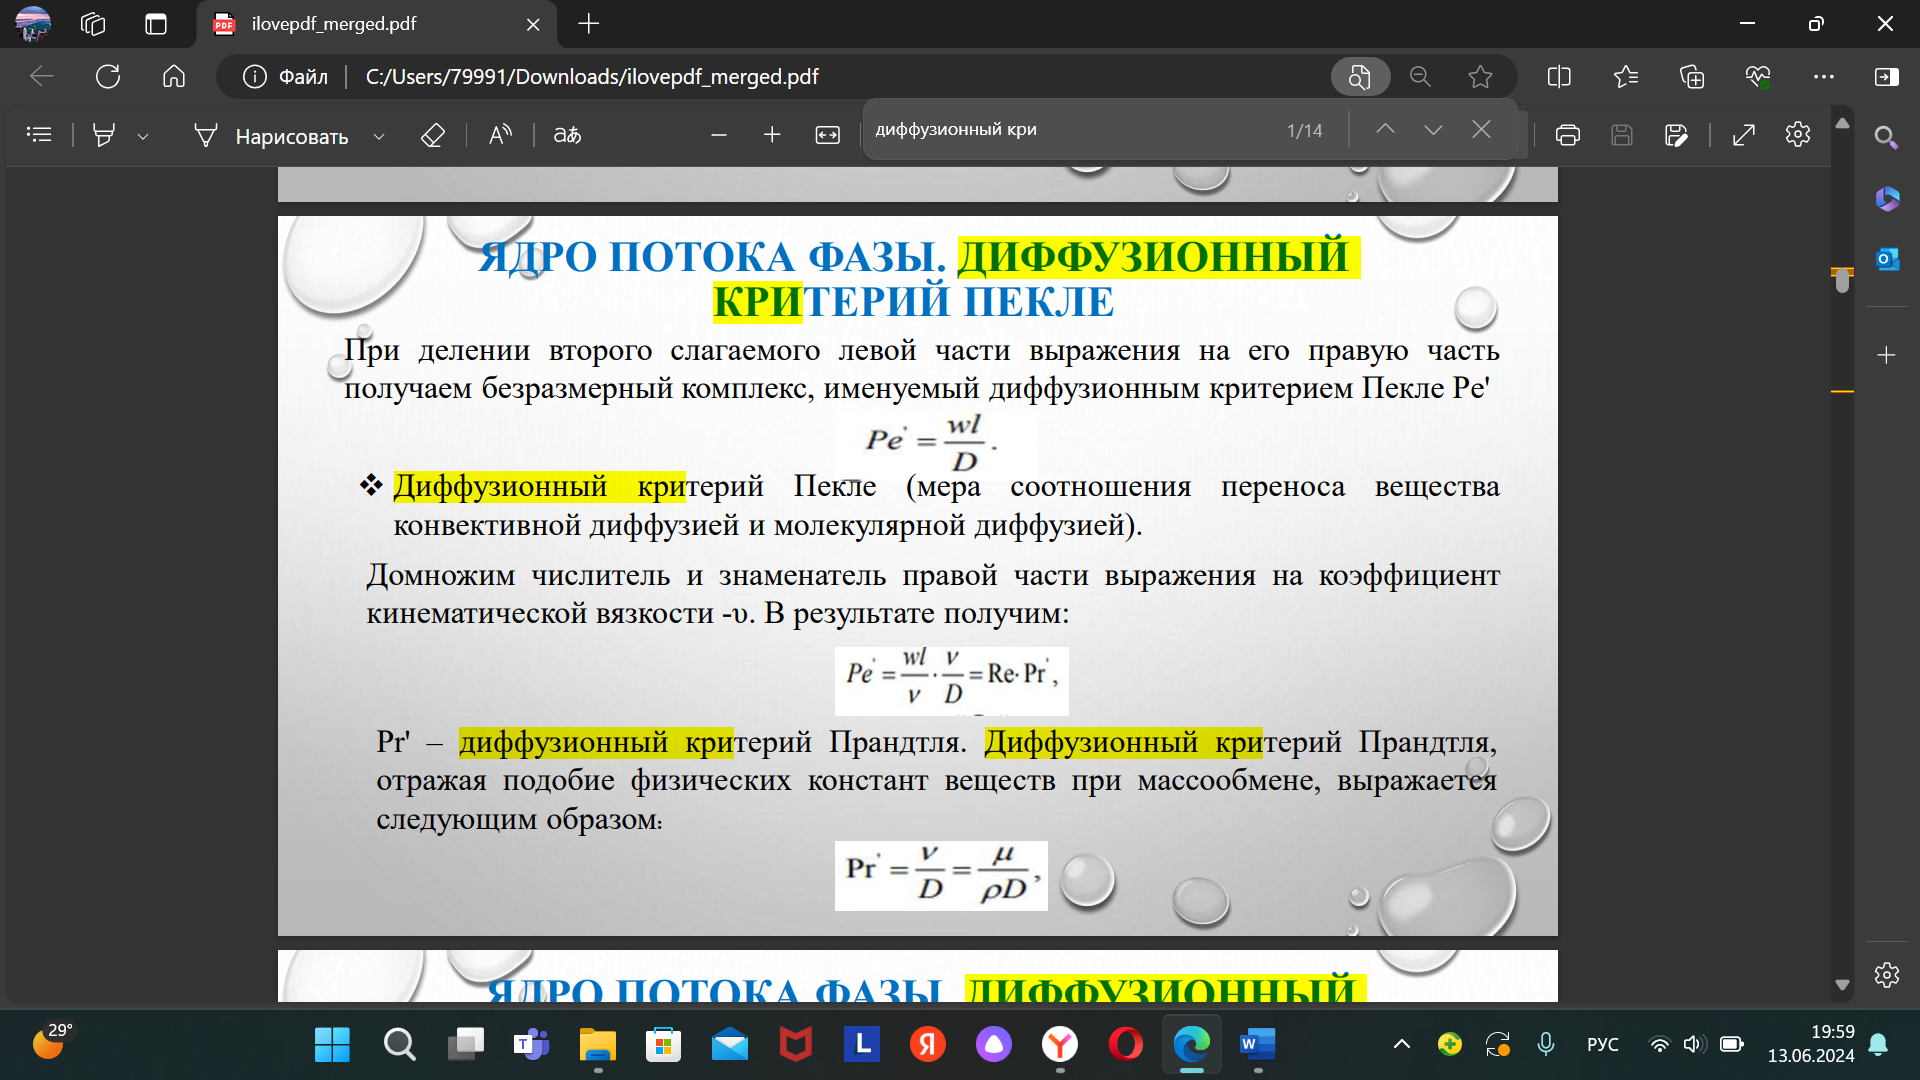Screen dimensions: 1920x1080
Task: Open the browser profile avatar
Action: [33, 24]
